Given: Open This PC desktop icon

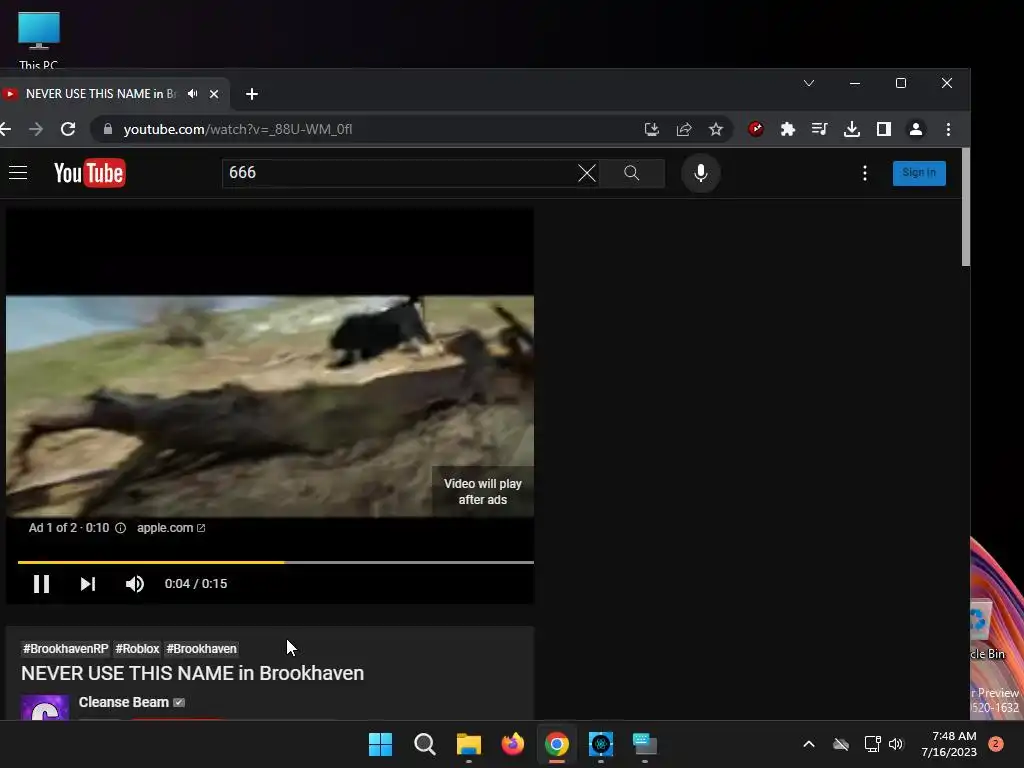Looking at the screenshot, I should coord(39,39).
